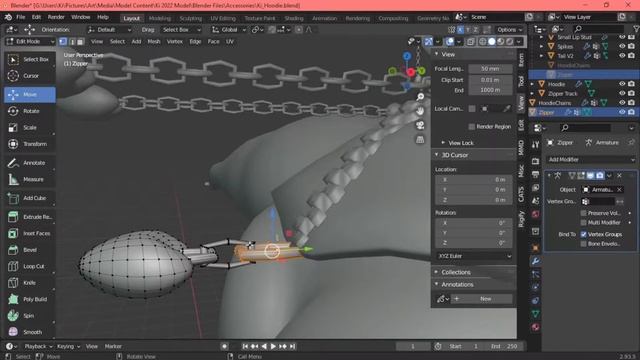Screen dimensions: 640x360
Task: Activate the Transform tool
Action: click(30, 144)
